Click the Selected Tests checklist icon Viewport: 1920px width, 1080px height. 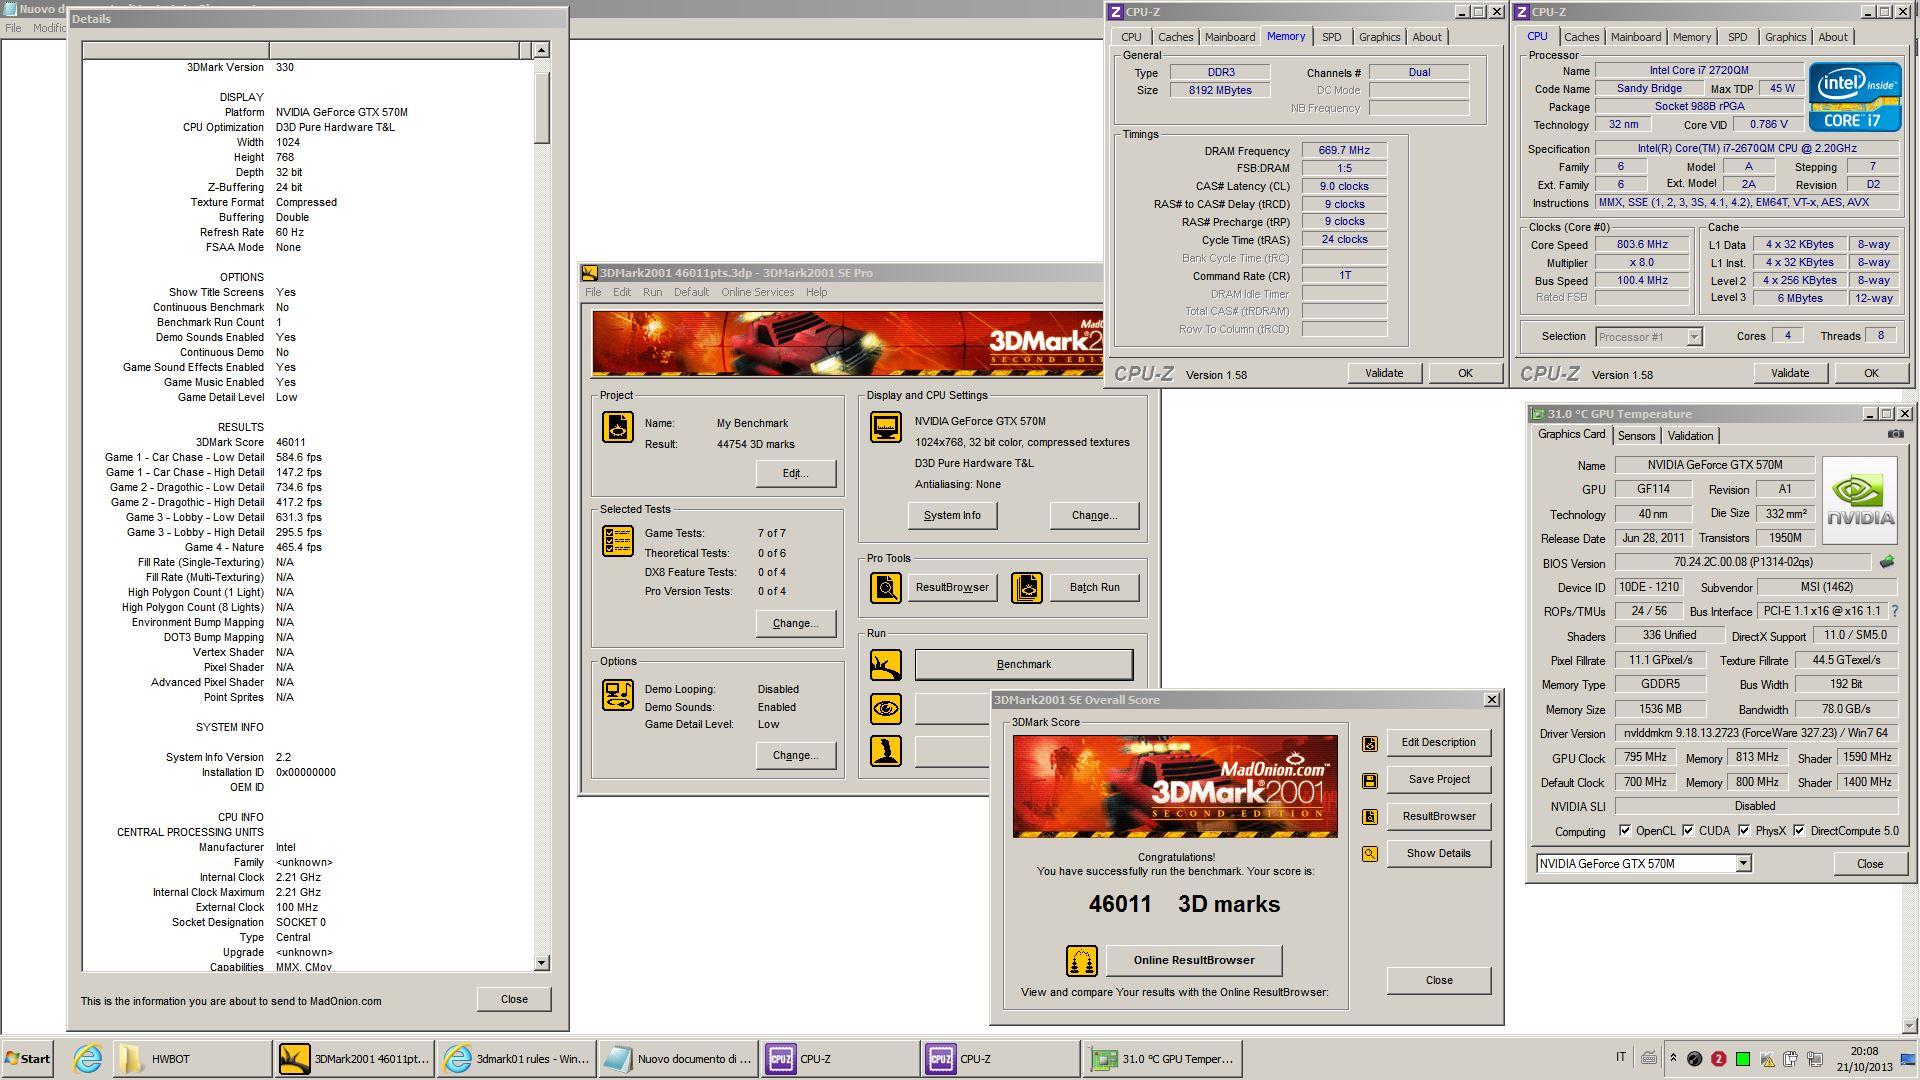[x=617, y=541]
